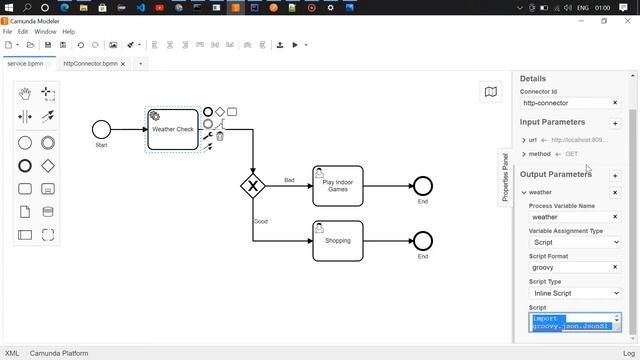Image resolution: width=640 pixels, height=360 pixels.
Task: Delete Weather Check with trash icon
Action: pyautogui.click(x=220, y=136)
